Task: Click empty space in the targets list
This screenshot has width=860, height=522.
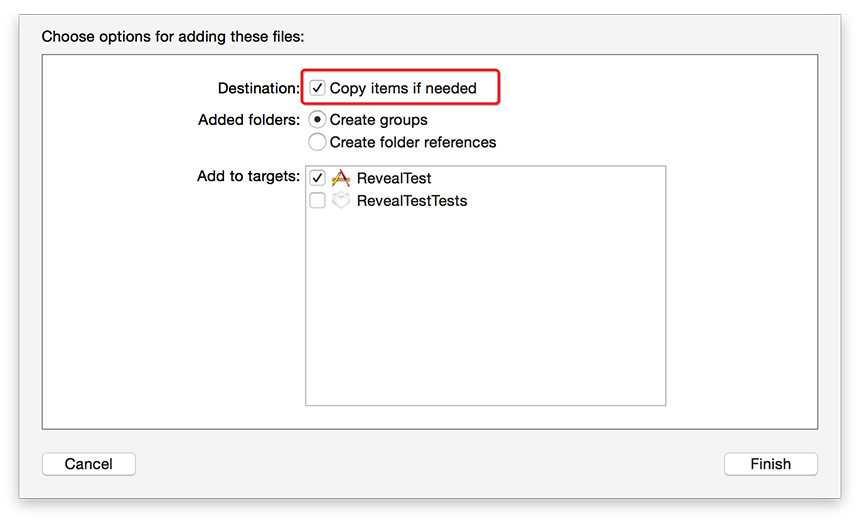Action: point(485,307)
